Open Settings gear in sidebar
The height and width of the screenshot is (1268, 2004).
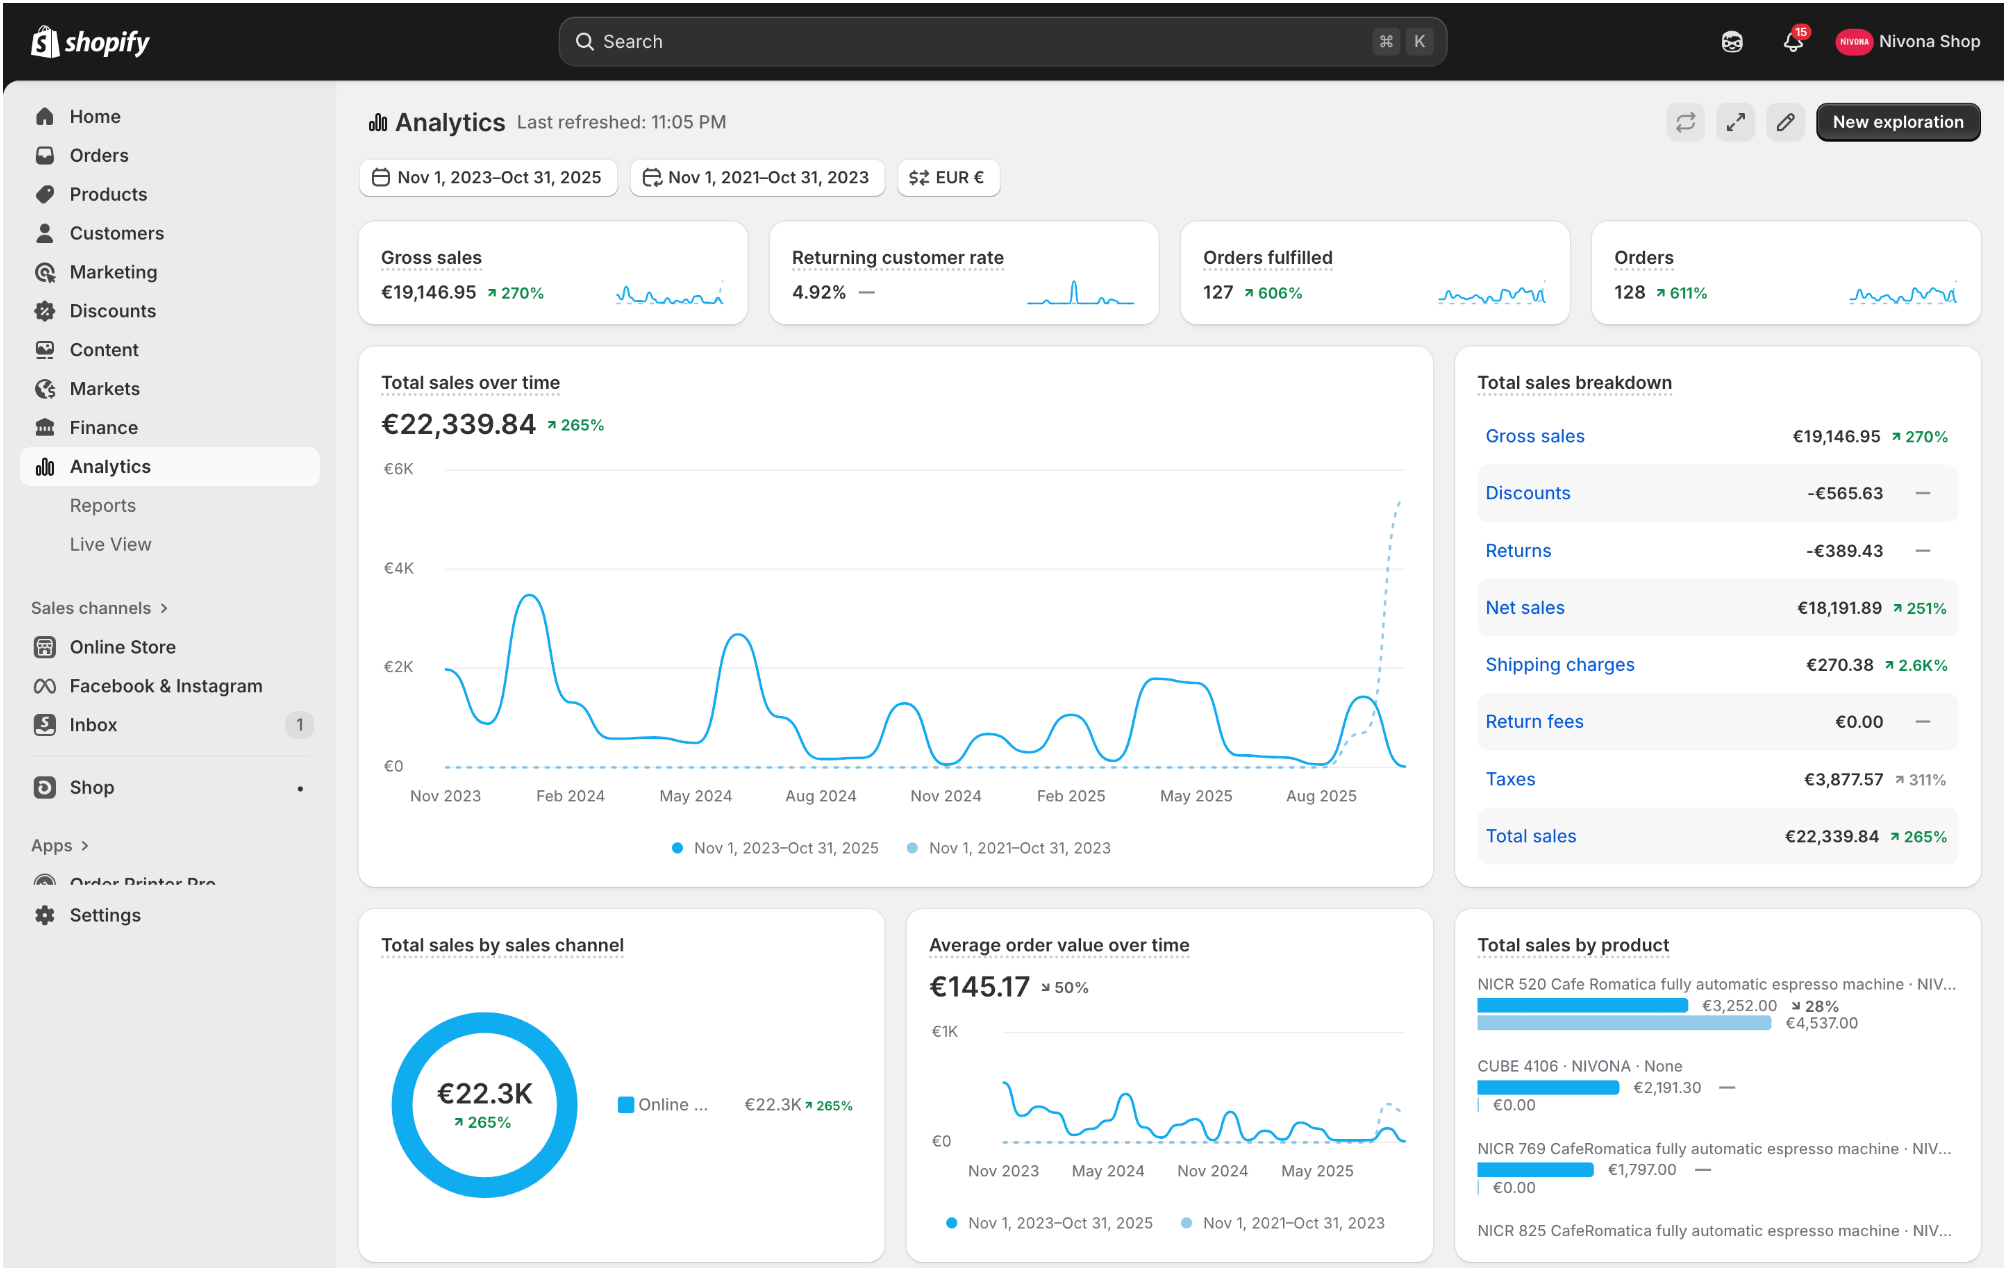pos(104,915)
